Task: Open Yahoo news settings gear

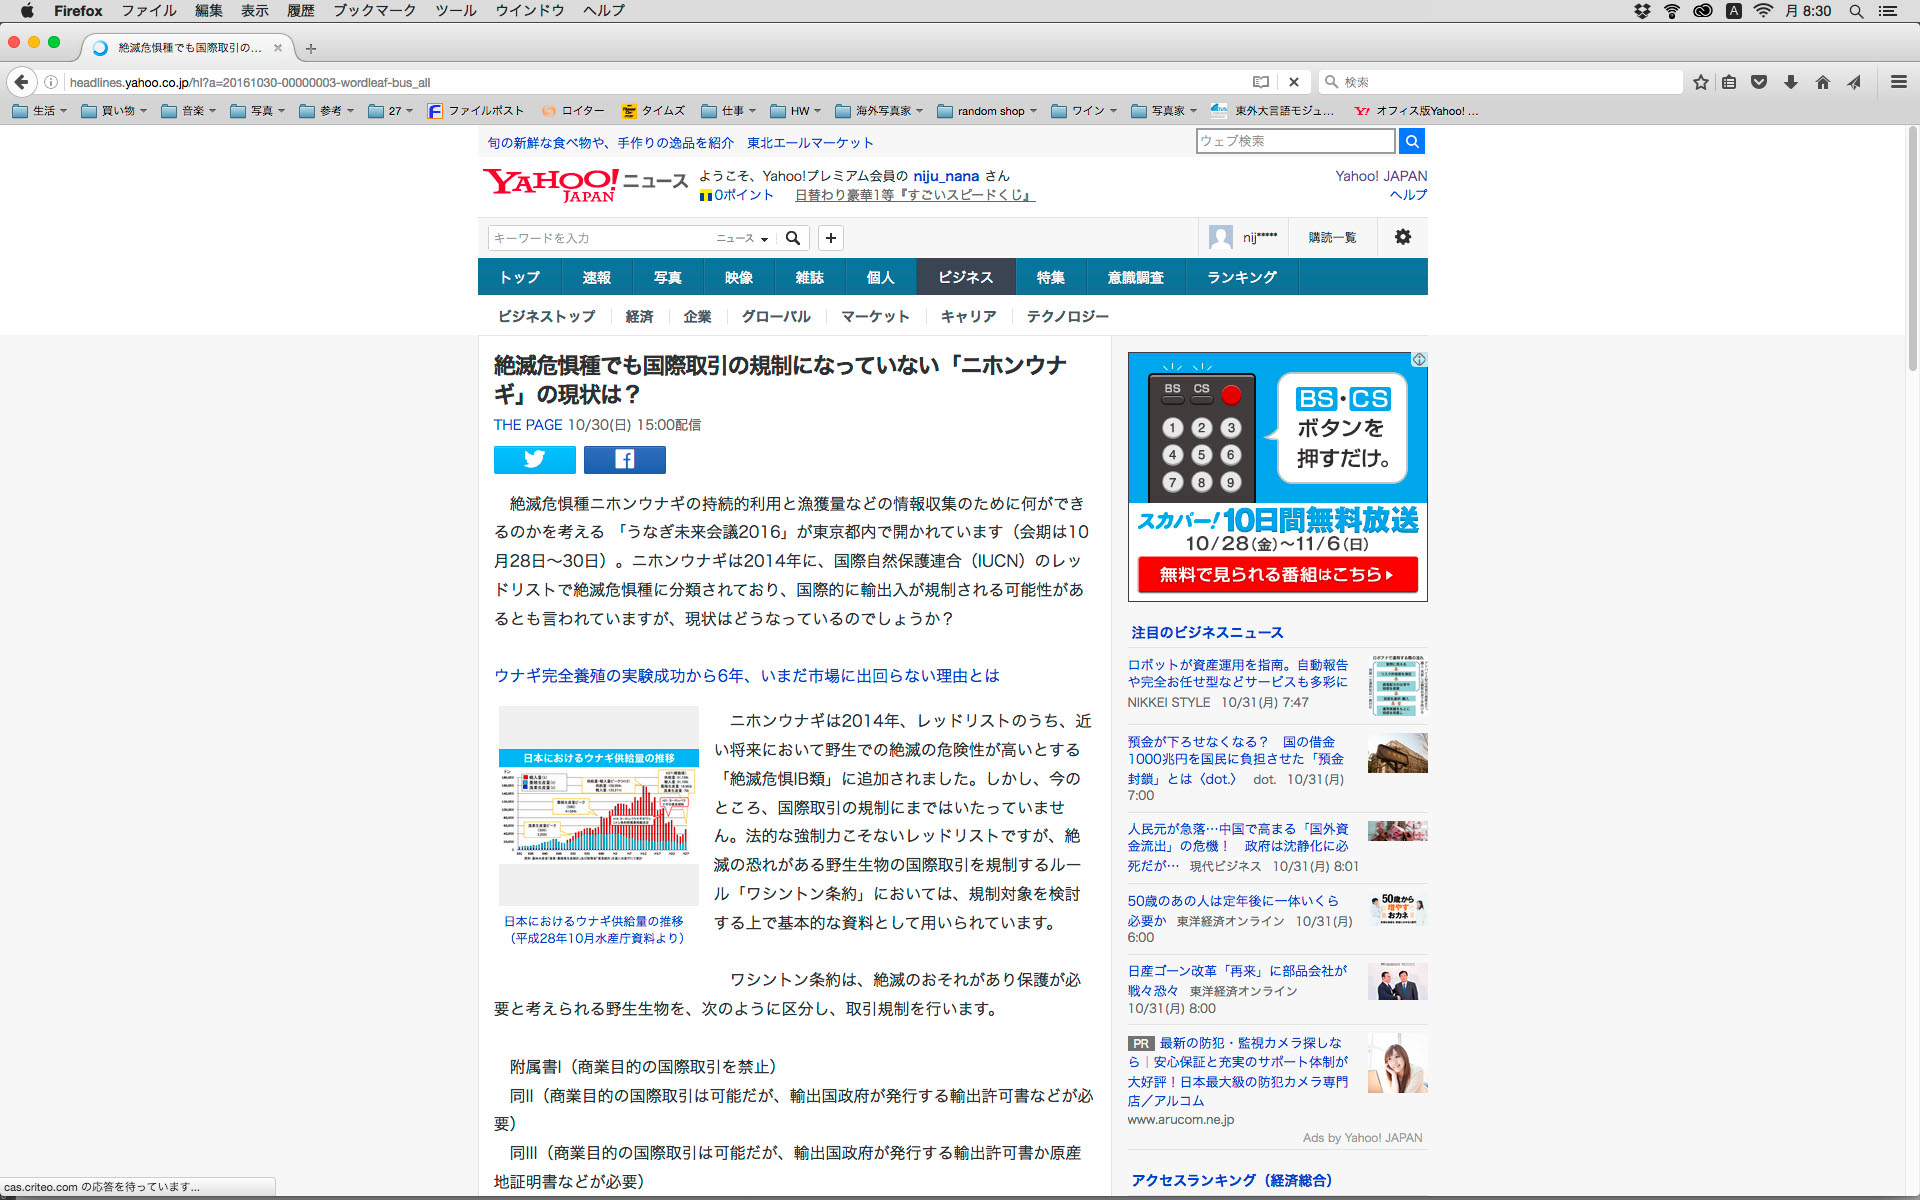Action: (1402, 237)
